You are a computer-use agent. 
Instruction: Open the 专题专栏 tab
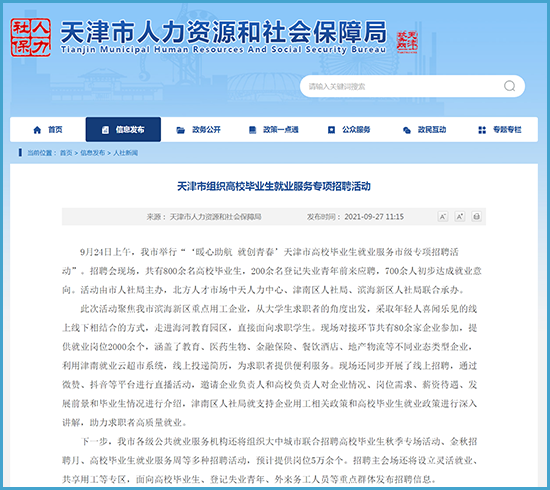pos(500,130)
